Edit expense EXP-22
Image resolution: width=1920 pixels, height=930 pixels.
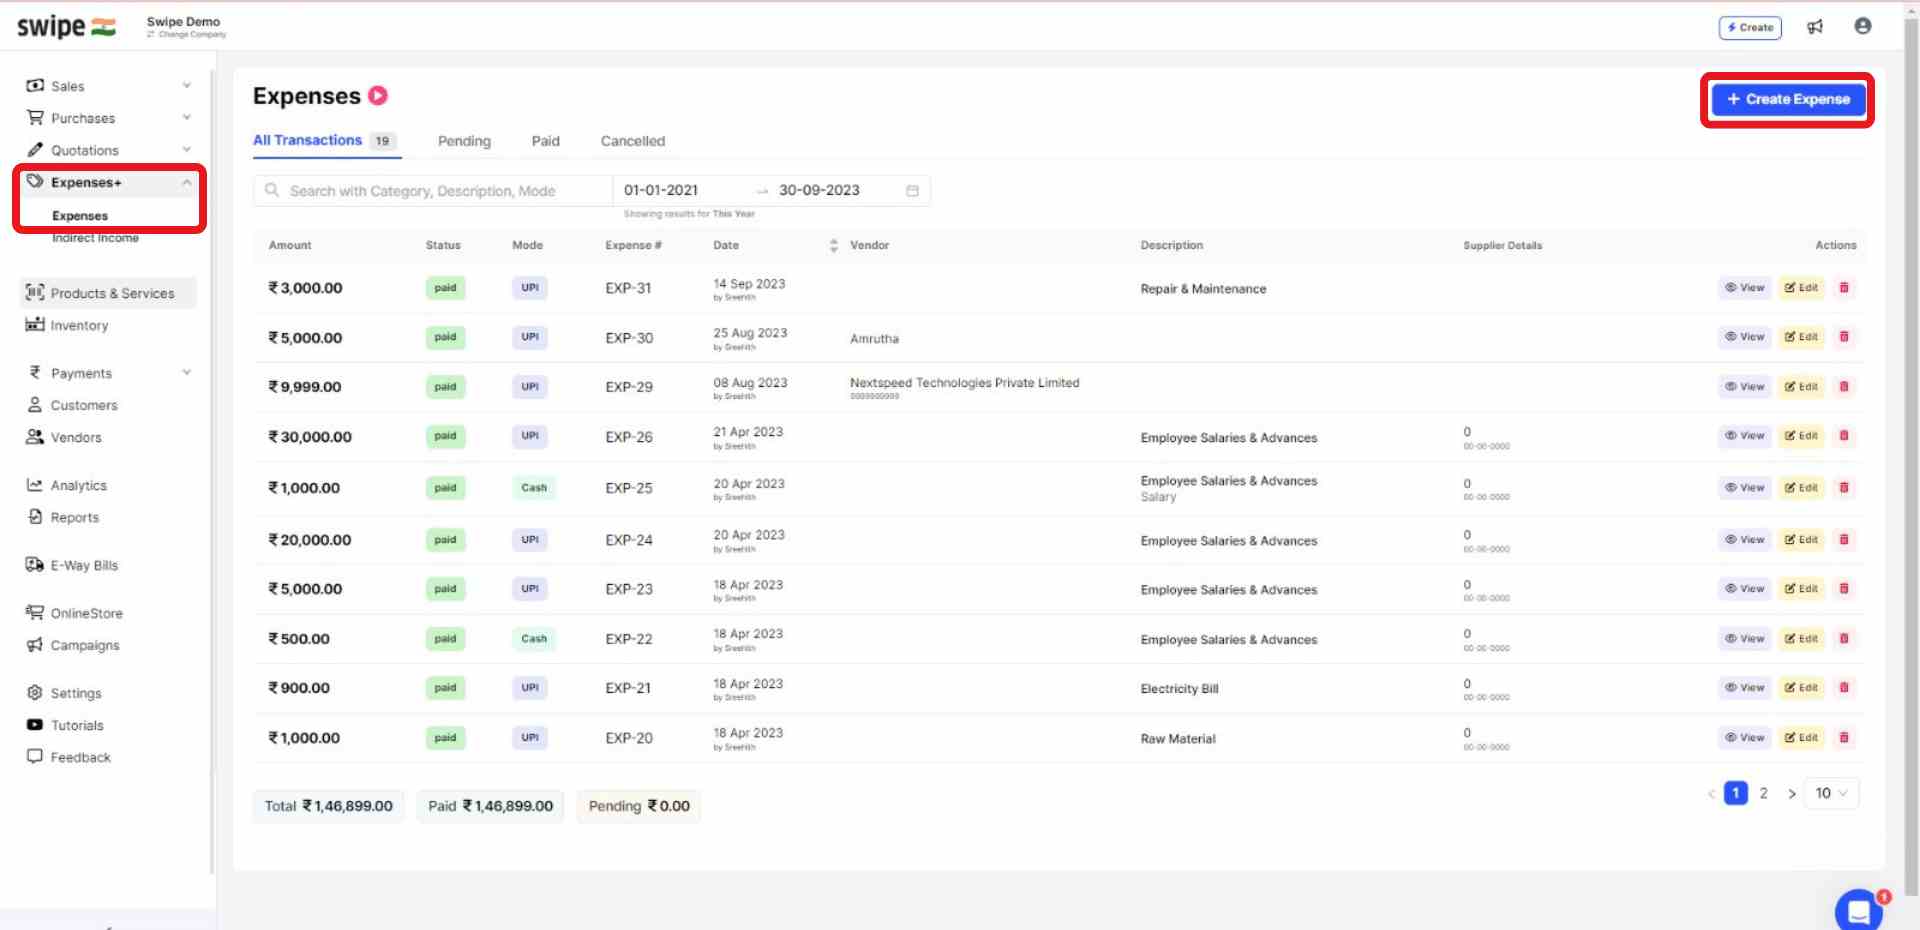pyautogui.click(x=1802, y=638)
